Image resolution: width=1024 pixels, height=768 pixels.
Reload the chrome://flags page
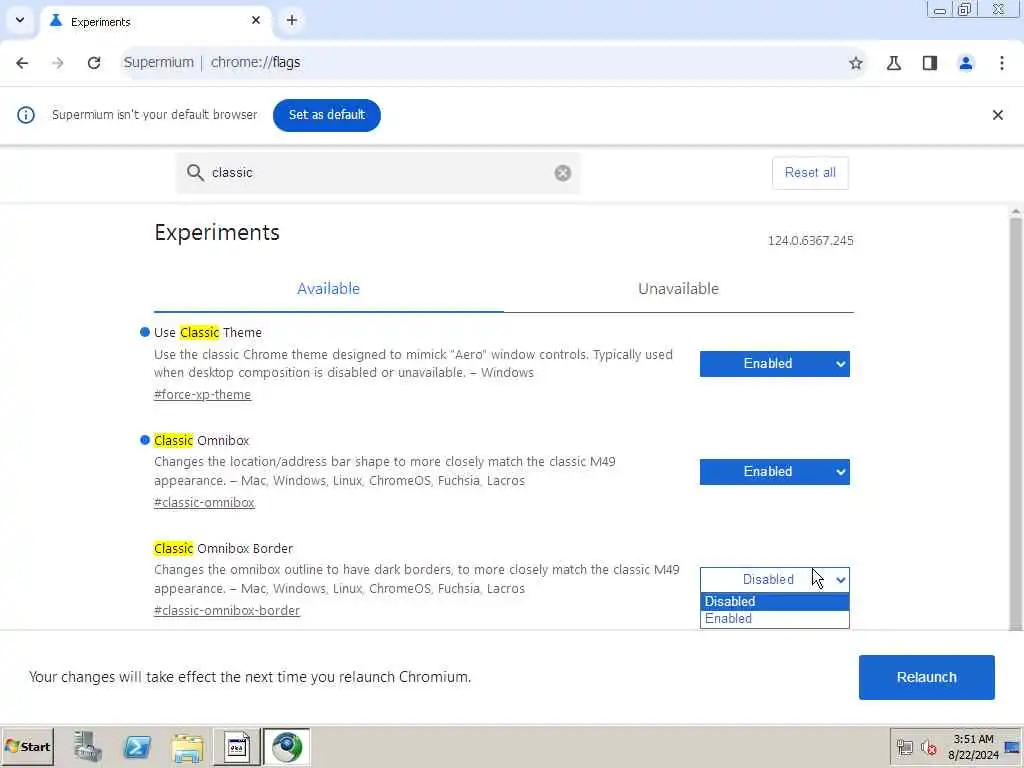point(94,63)
